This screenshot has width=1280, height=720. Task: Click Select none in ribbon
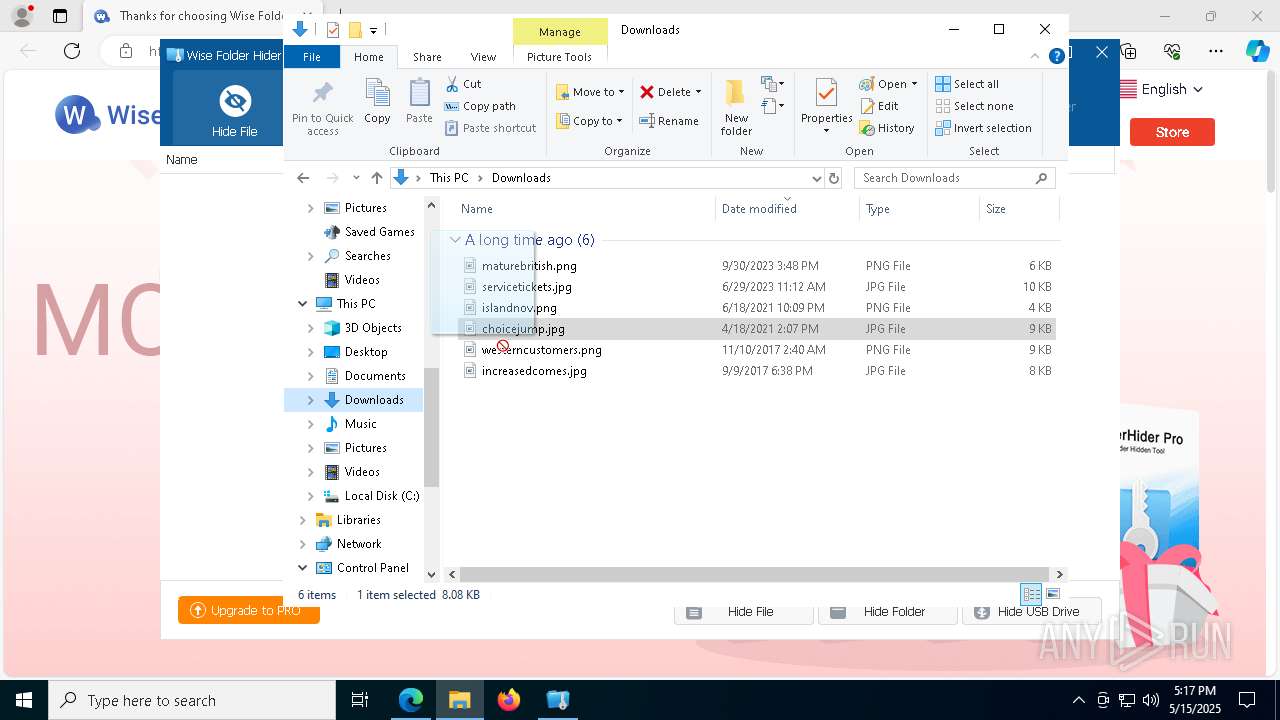point(974,106)
